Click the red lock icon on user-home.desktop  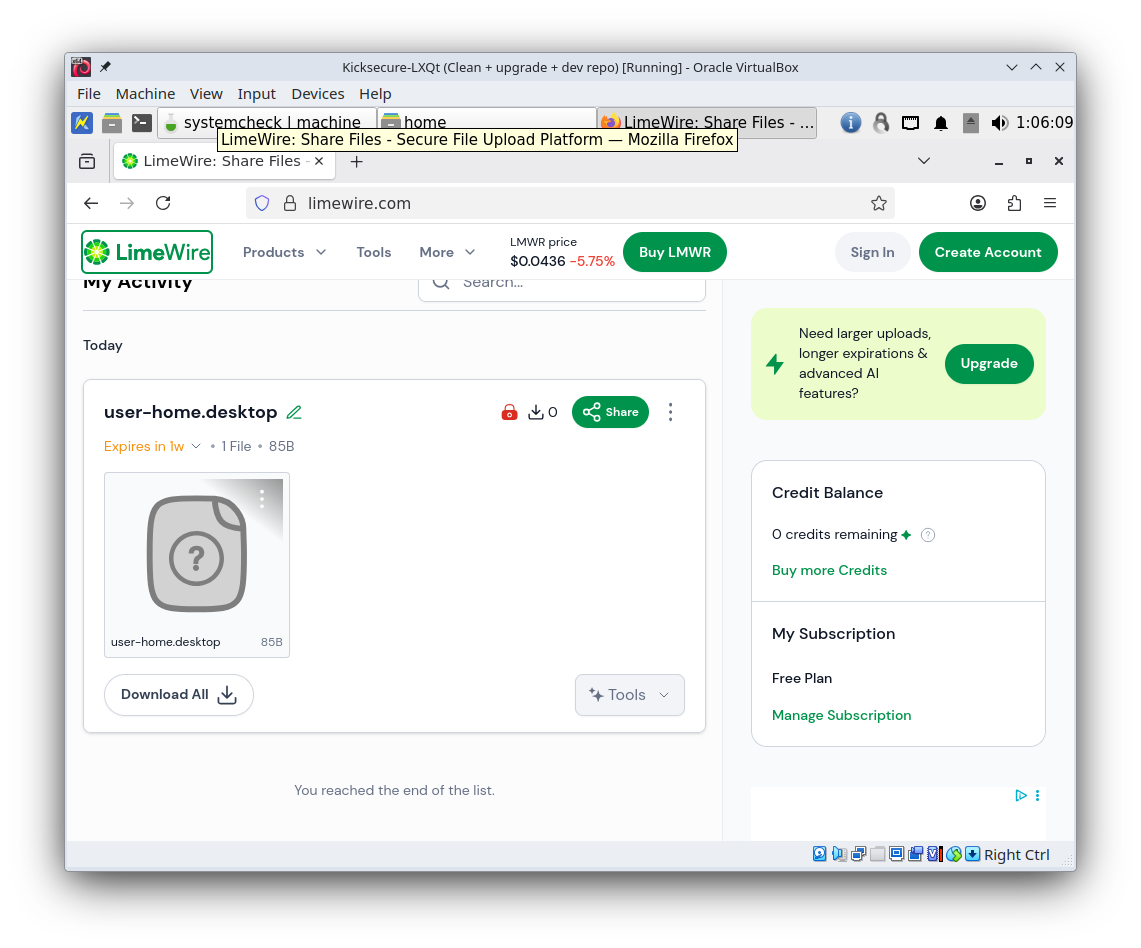[509, 412]
